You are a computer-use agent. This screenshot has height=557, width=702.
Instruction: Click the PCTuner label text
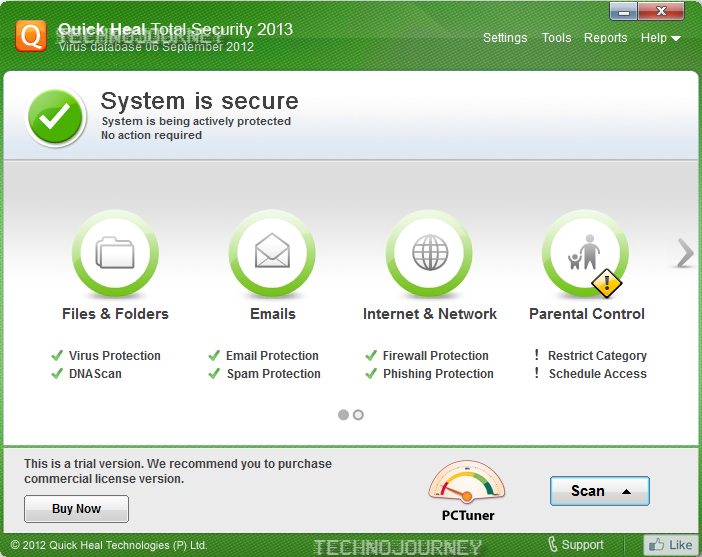[x=468, y=515]
